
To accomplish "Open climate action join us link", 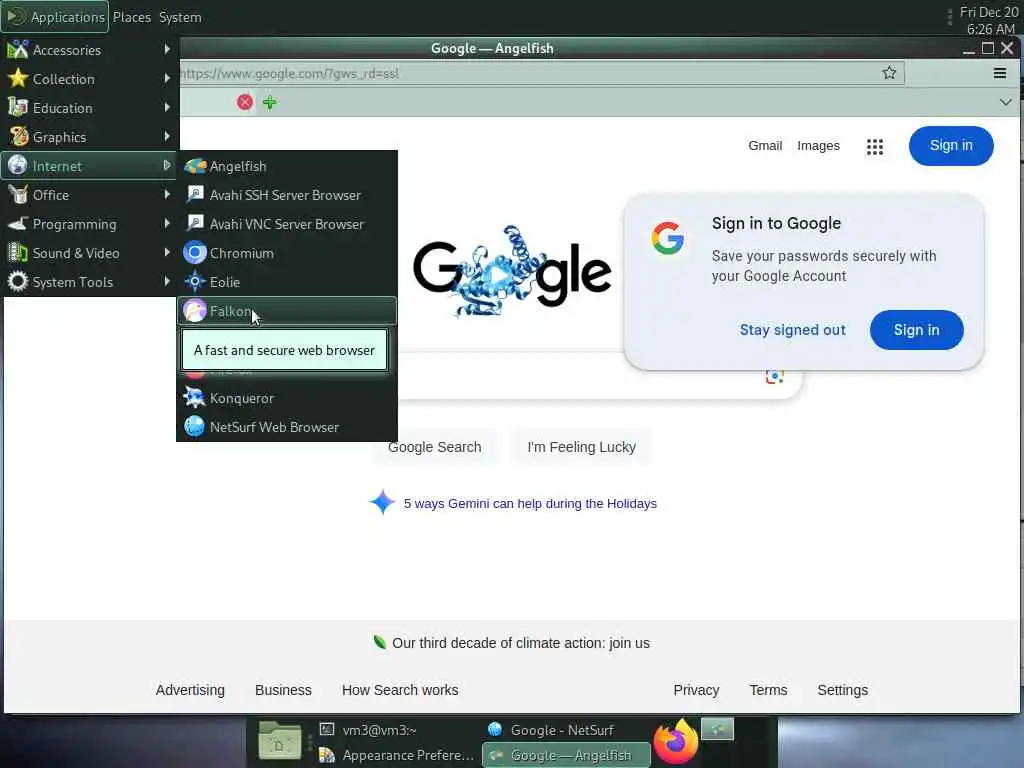I will pos(520,643).
